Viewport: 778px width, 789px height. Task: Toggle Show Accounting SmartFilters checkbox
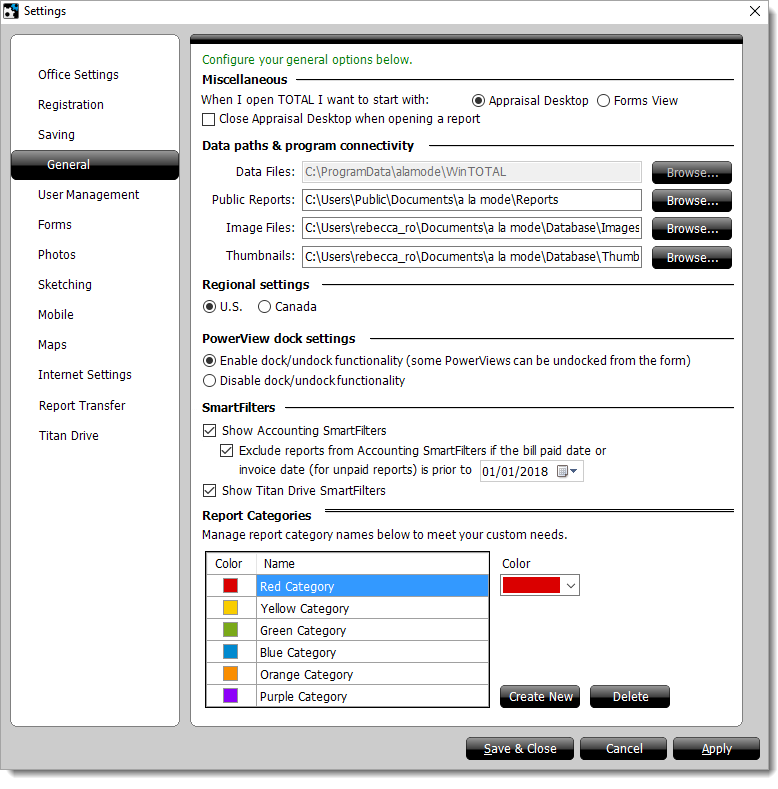pos(209,431)
